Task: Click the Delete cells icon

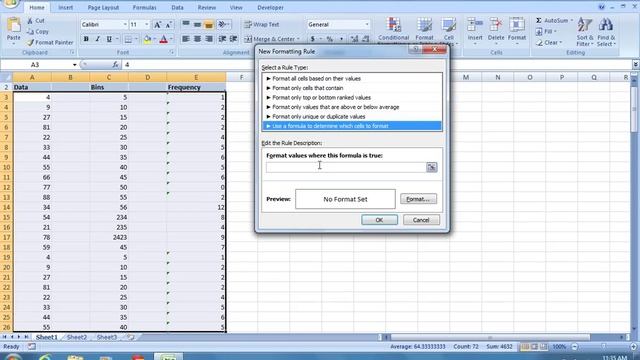Action: 496,25
